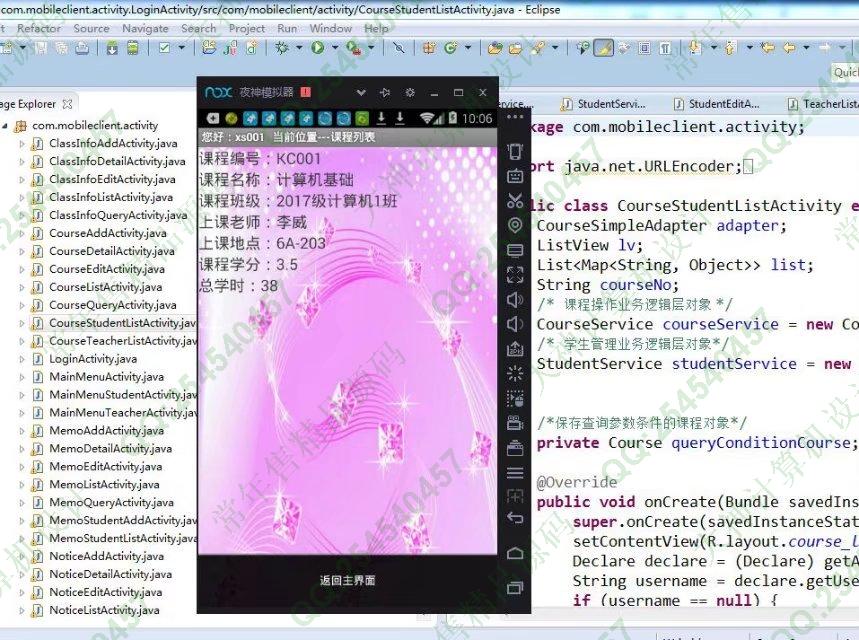Open the Navigate menu
859x640 pixels.
[x=145, y=29]
